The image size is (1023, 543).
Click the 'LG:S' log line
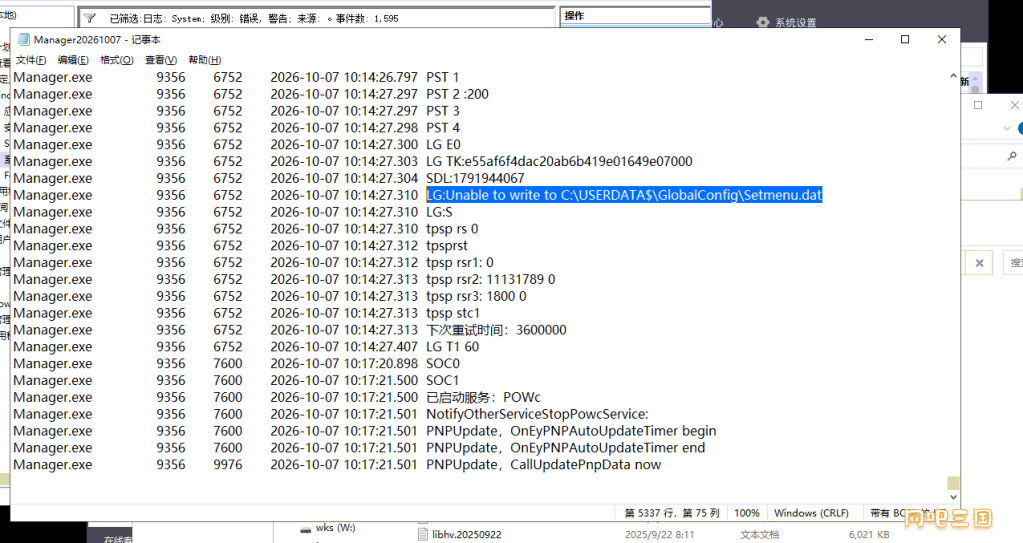click(439, 212)
